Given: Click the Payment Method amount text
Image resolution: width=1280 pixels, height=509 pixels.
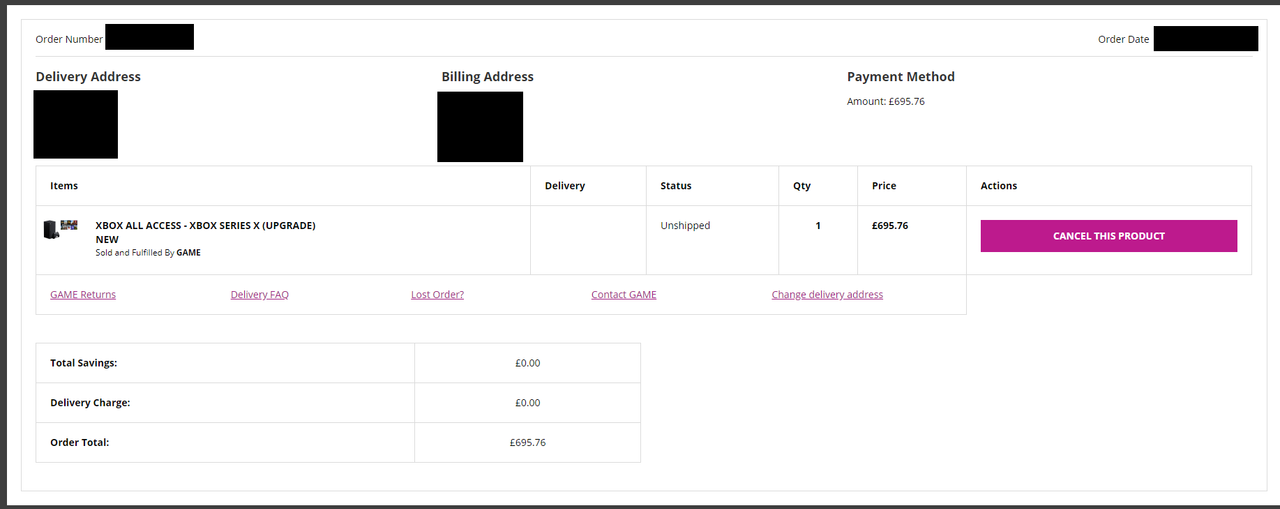Looking at the screenshot, I should coord(886,101).
